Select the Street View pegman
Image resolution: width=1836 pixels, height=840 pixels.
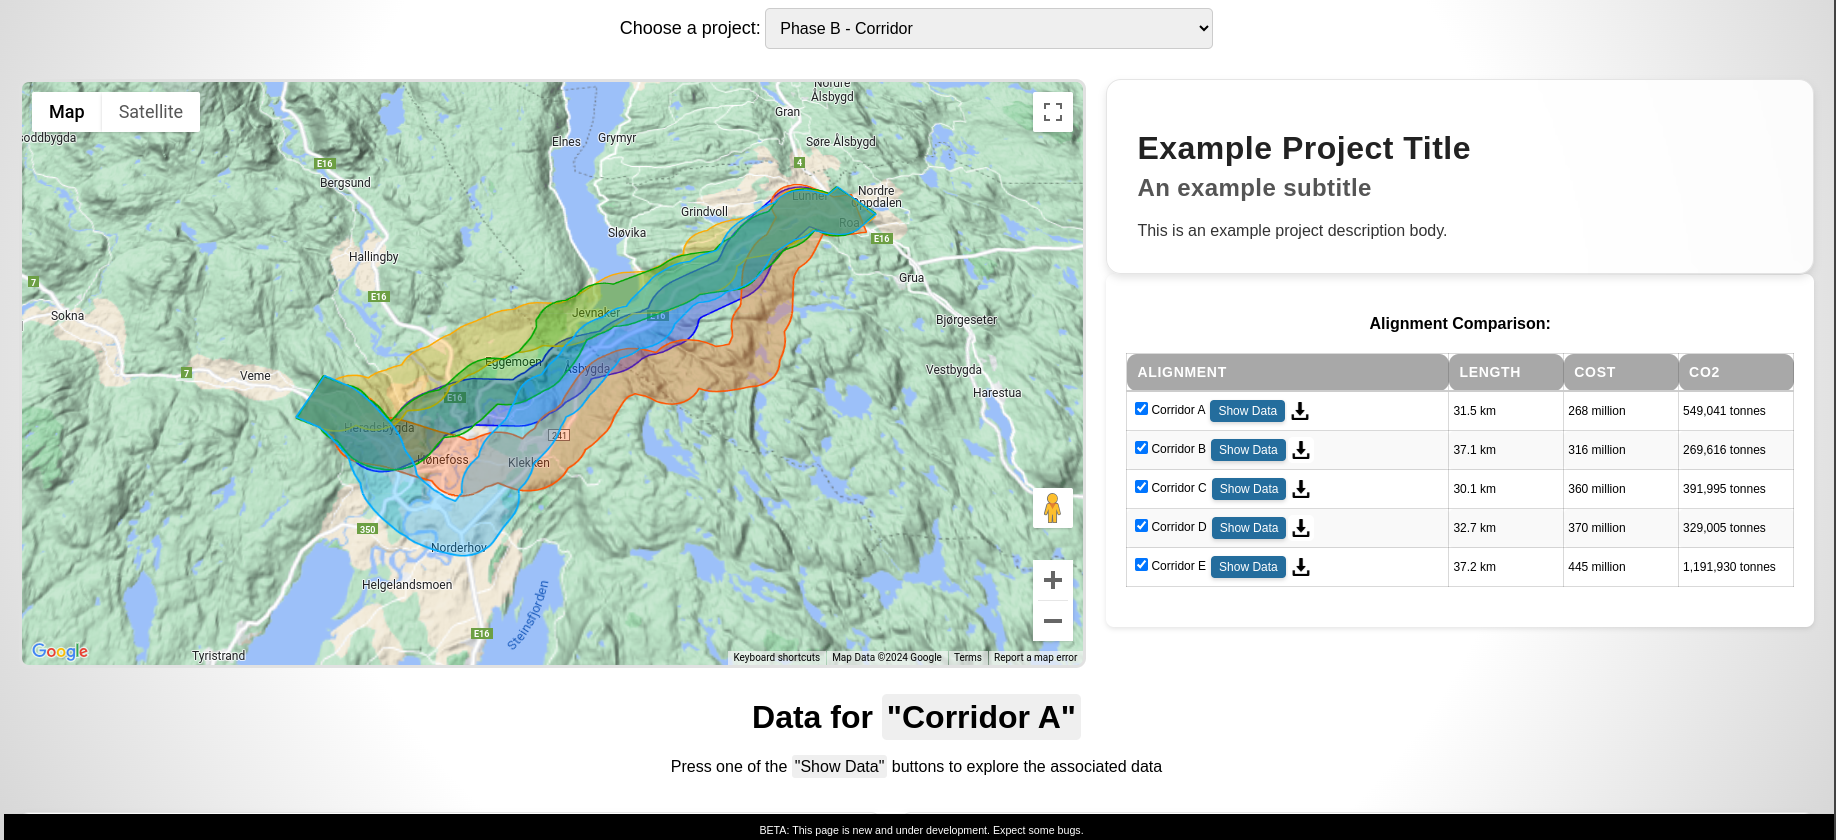pyautogui.click(x=1053, y=508)
